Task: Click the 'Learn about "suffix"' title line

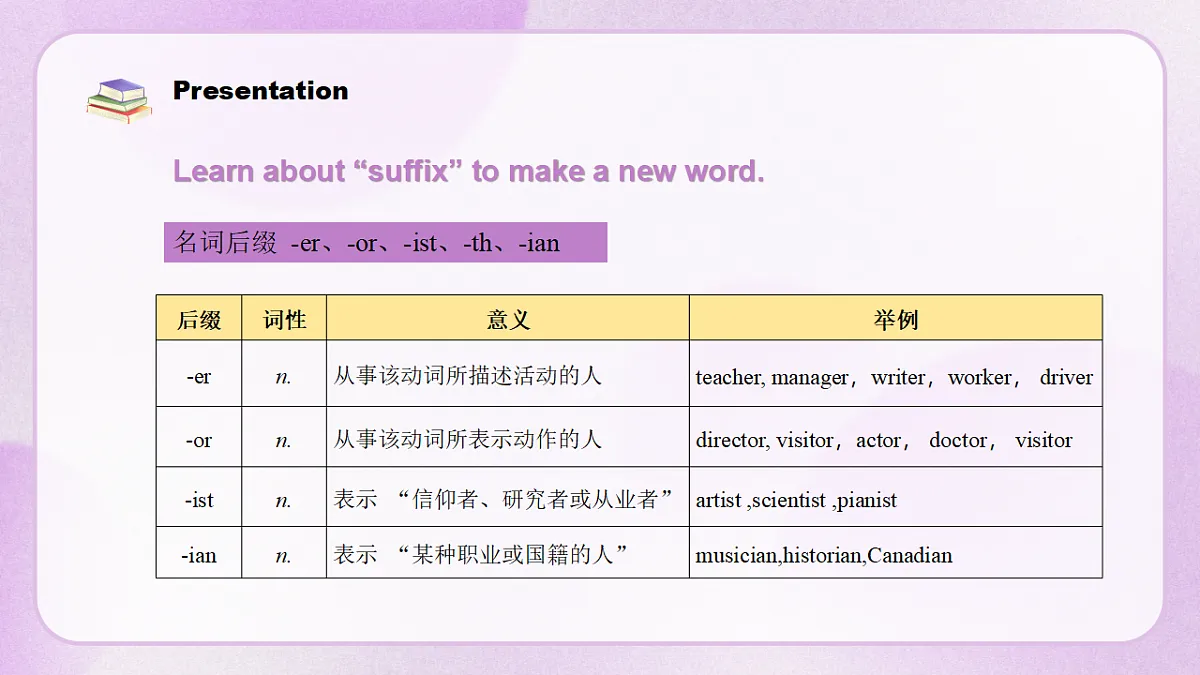Action: (469, 171)
